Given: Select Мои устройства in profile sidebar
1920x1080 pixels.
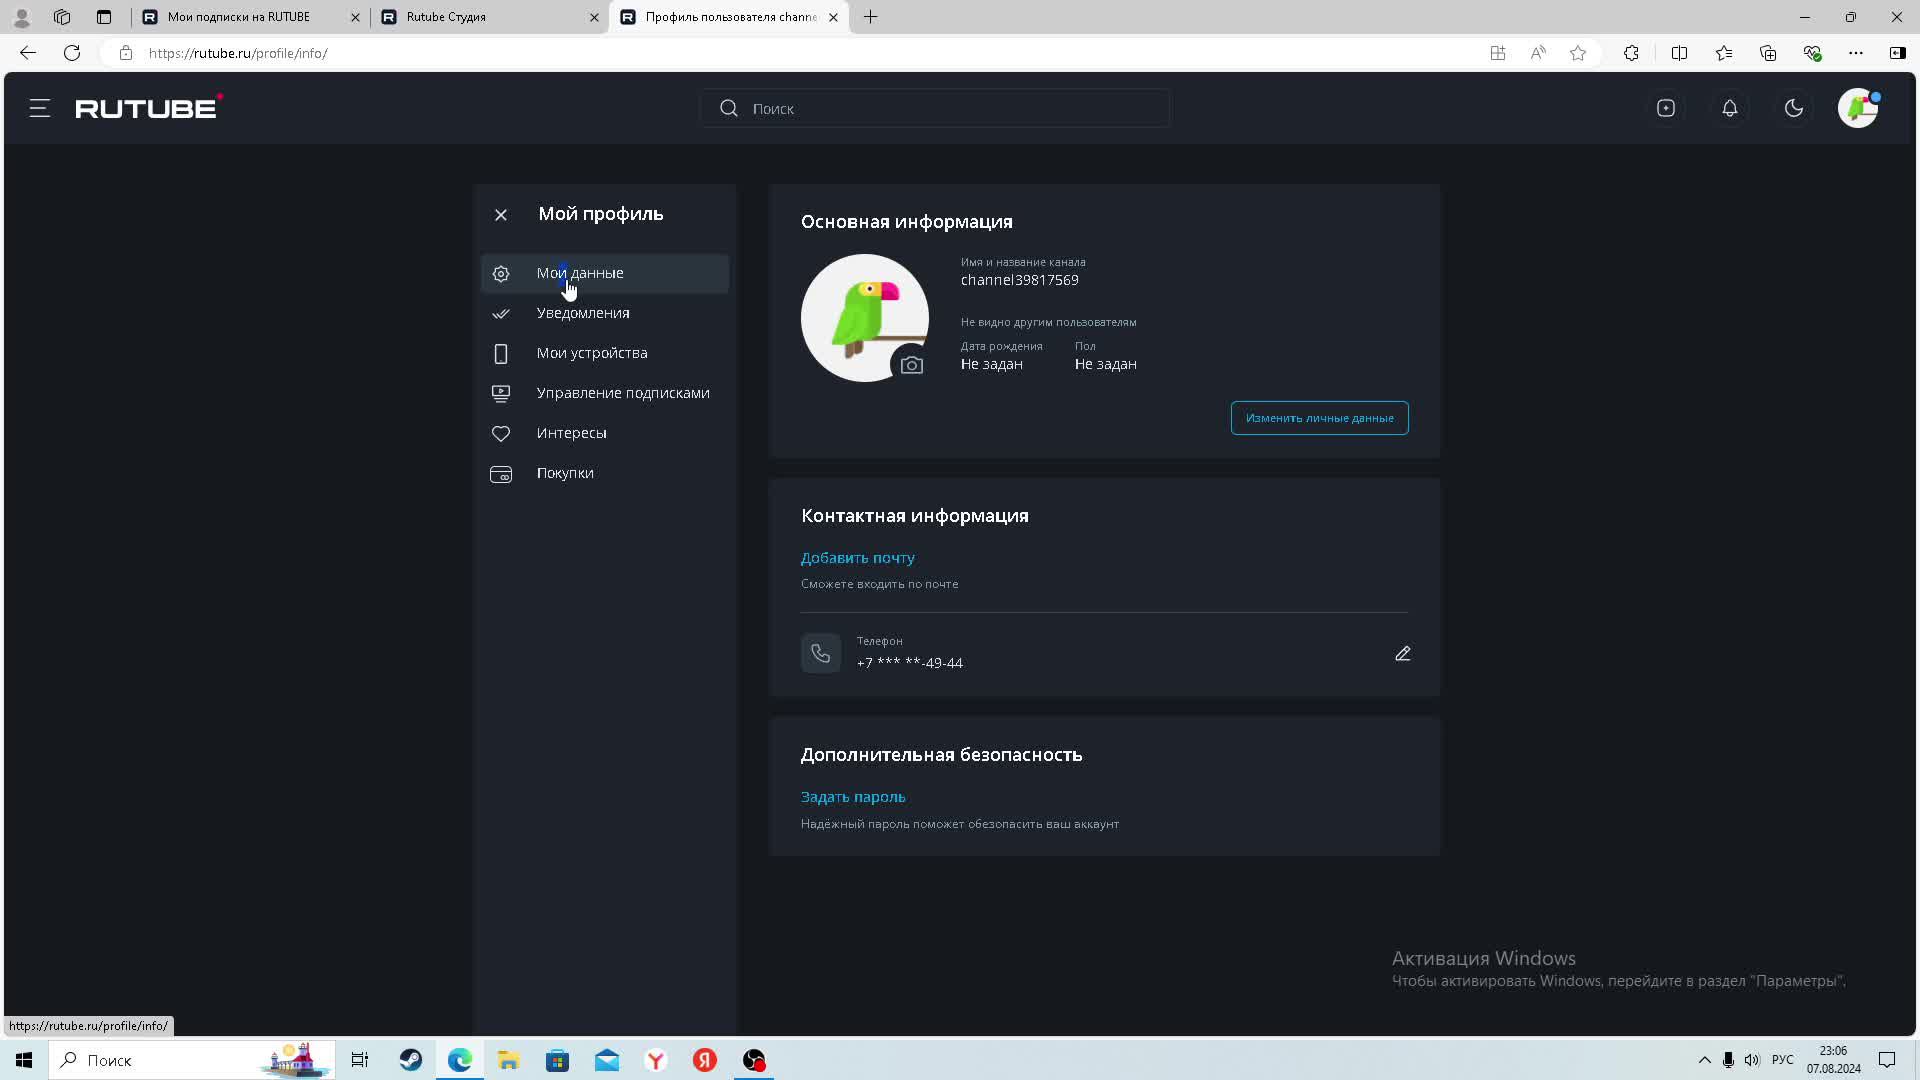Looking at the screenshot, I should click(x=591, y=353).
